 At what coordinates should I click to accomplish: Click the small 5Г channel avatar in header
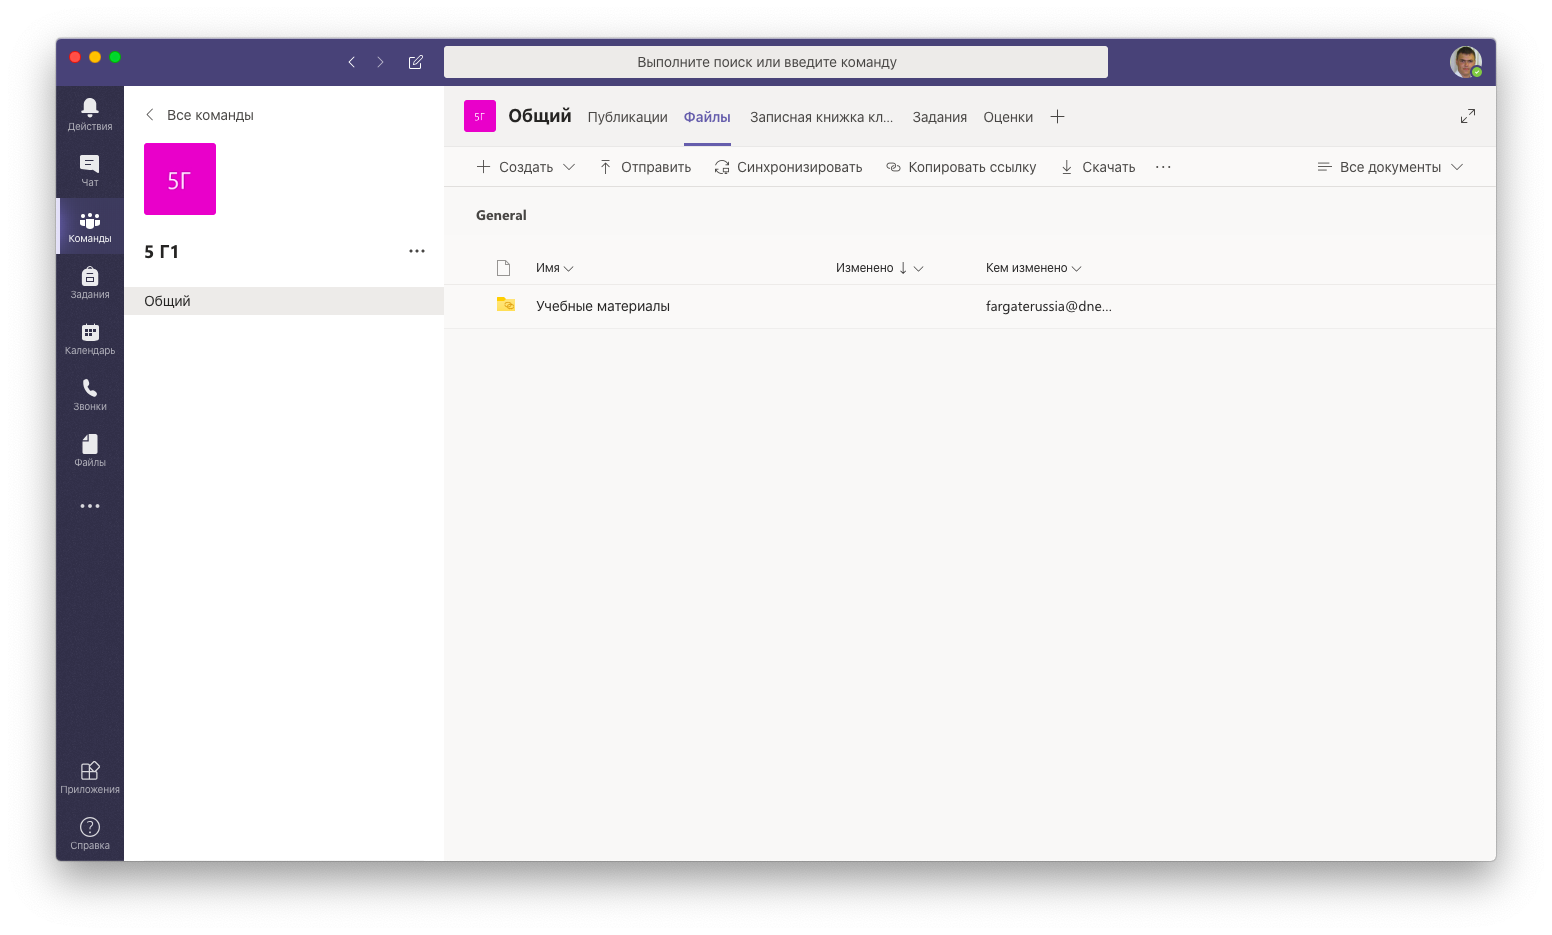(480, 116)
